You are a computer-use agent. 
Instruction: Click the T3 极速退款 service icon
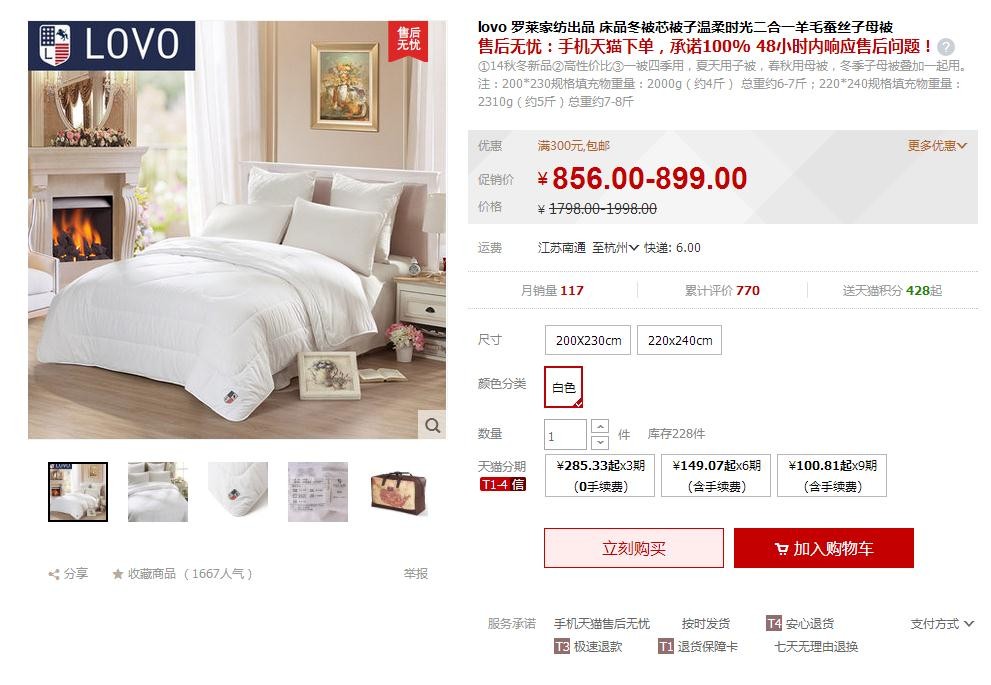[562, 646]
